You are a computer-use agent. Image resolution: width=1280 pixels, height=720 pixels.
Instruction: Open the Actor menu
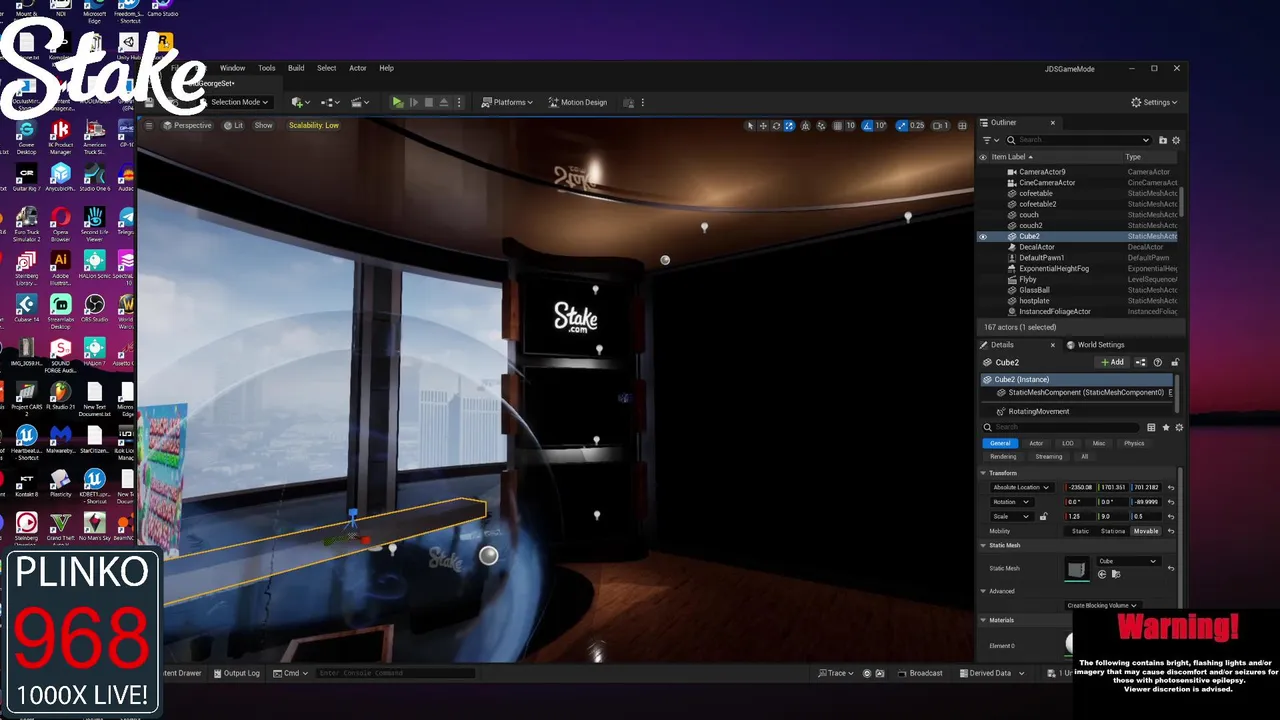click(357, 68)
